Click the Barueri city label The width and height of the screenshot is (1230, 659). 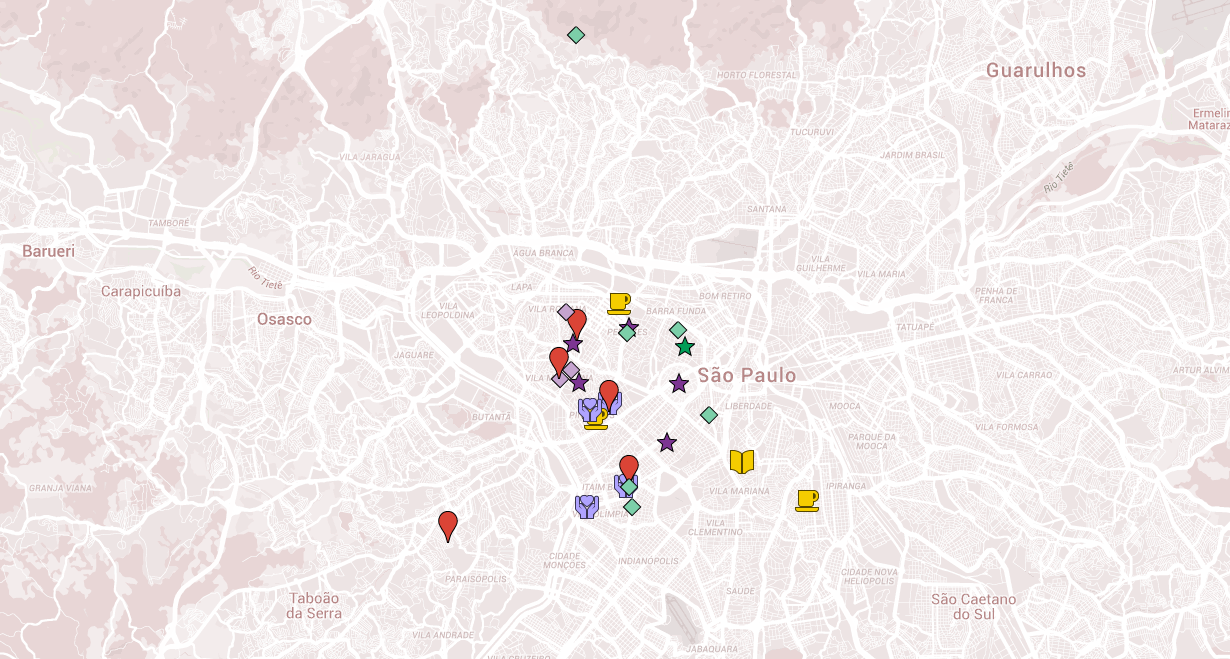click(49, 251)
